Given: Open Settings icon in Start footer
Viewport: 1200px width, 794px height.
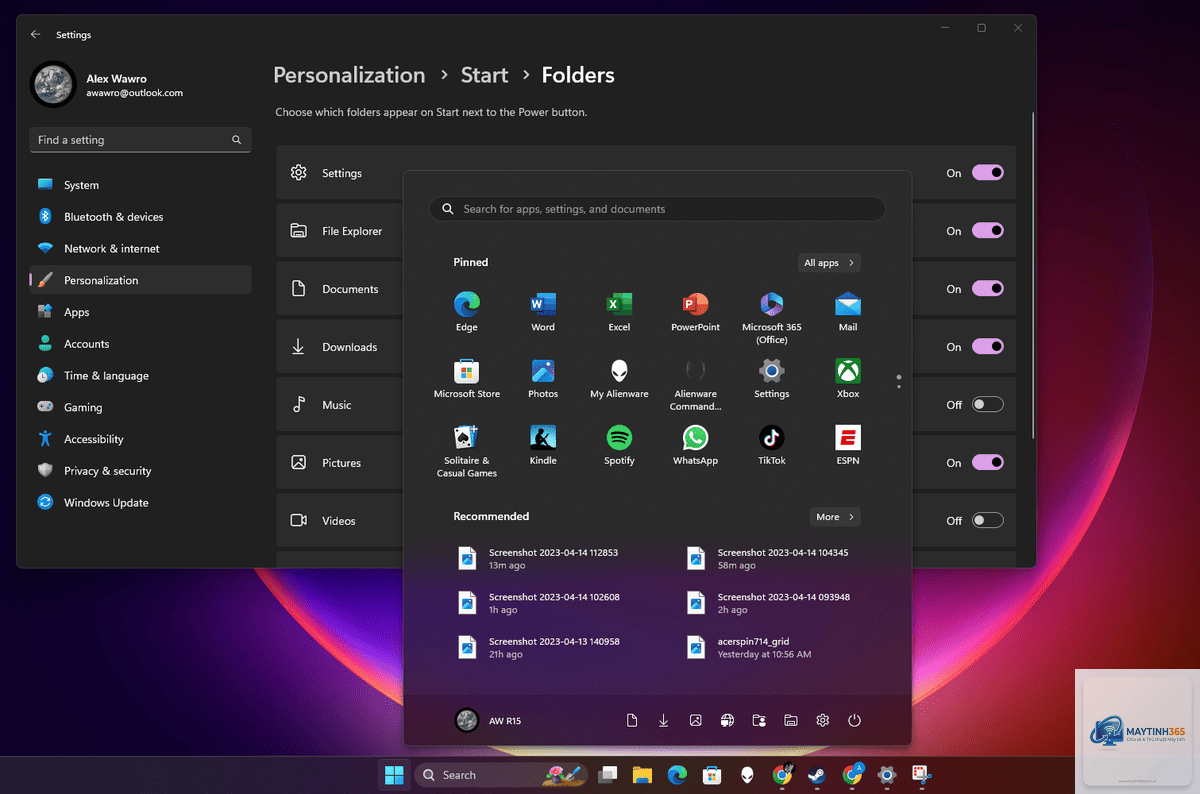Looking at the screenshot, I should tap(822, 720).
